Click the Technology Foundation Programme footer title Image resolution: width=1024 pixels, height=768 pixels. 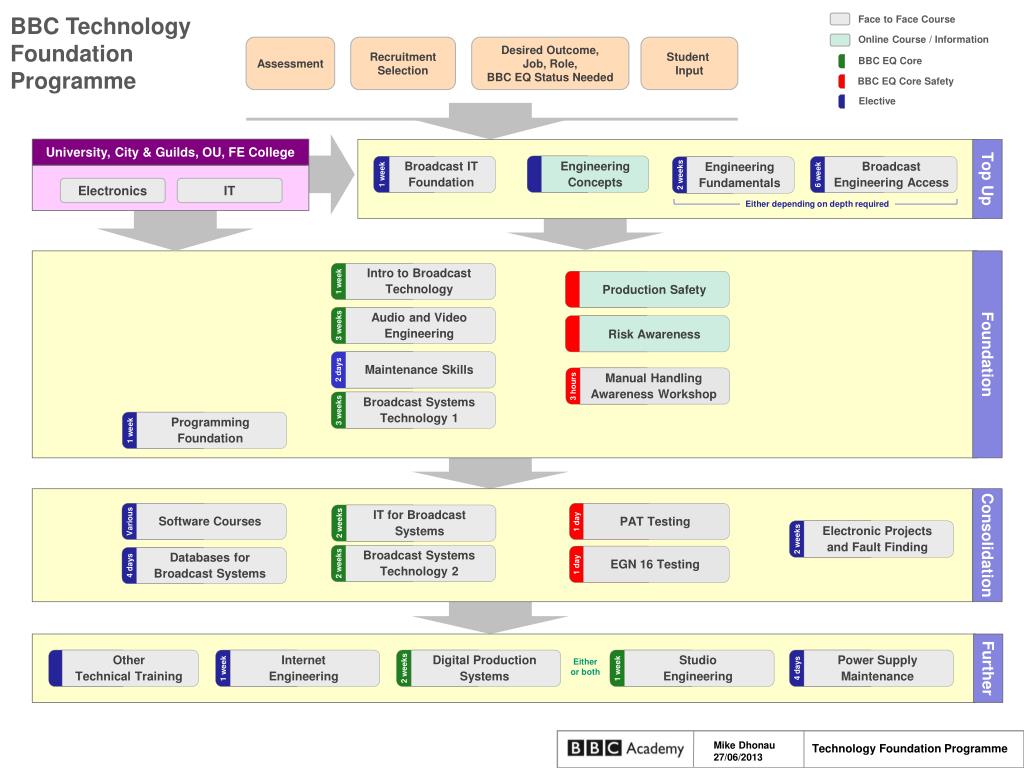click(x=909, y=748)
